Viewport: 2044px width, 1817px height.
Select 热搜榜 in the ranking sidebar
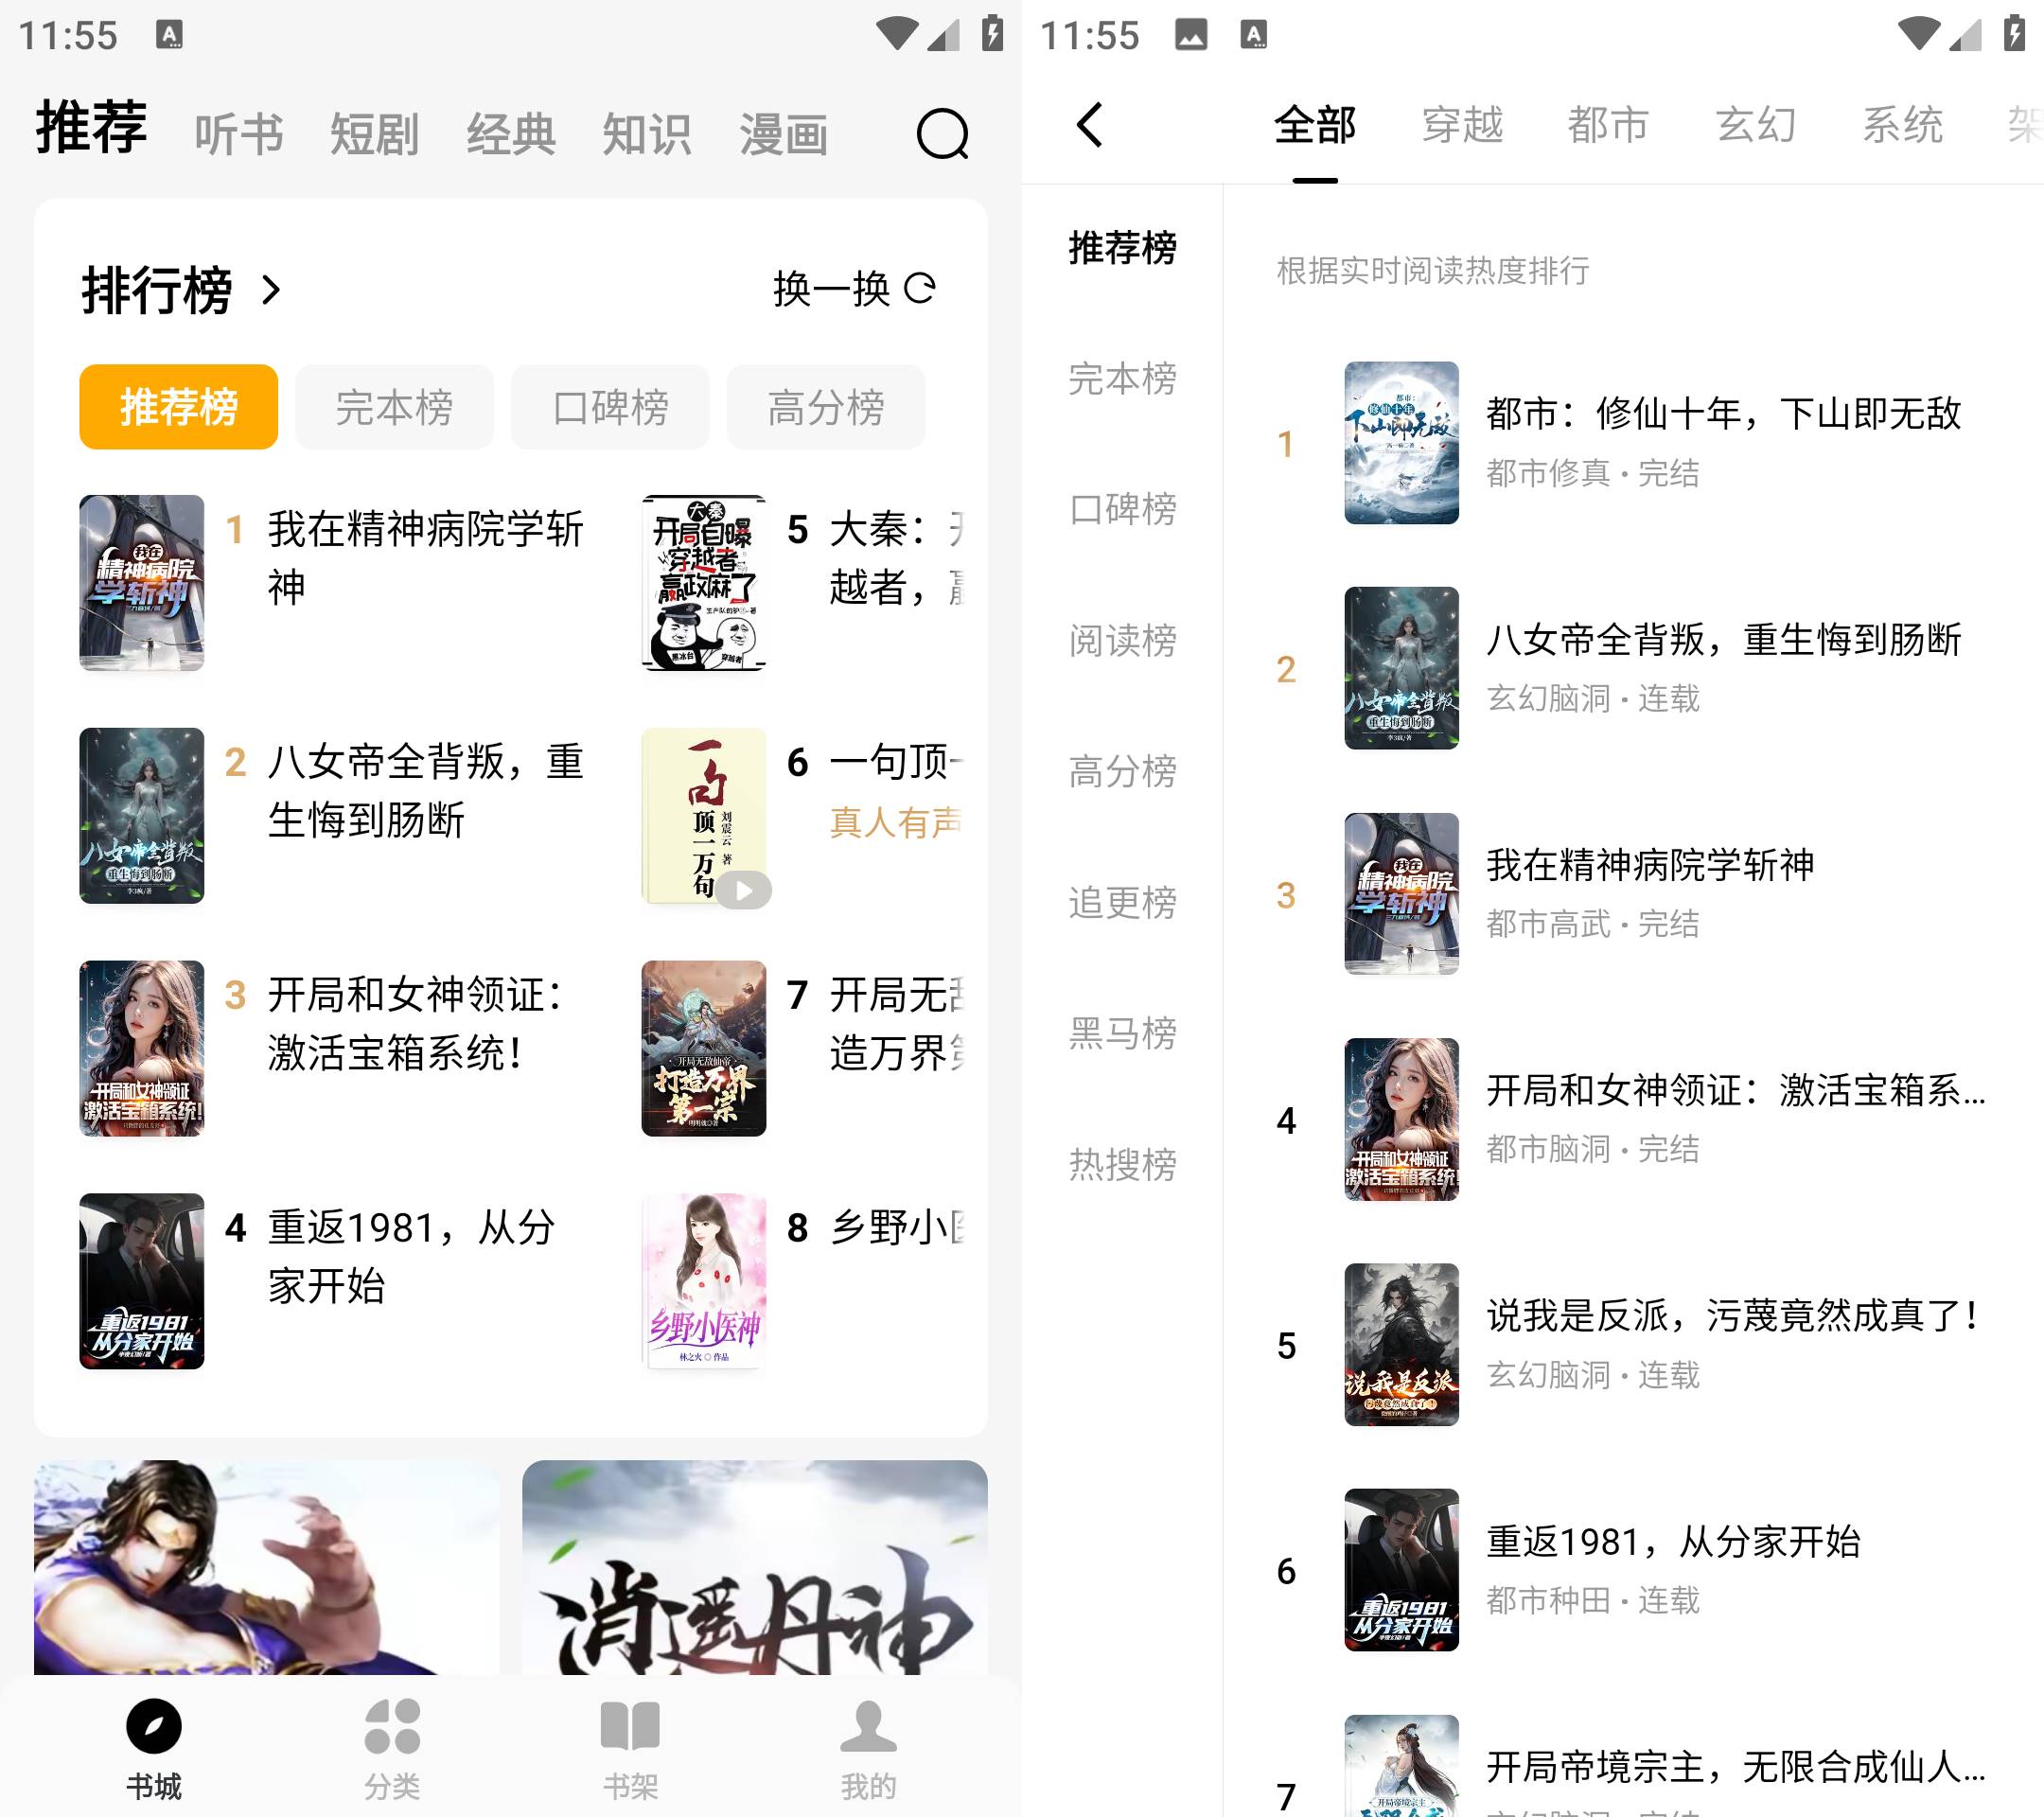pos(1122,1166)
